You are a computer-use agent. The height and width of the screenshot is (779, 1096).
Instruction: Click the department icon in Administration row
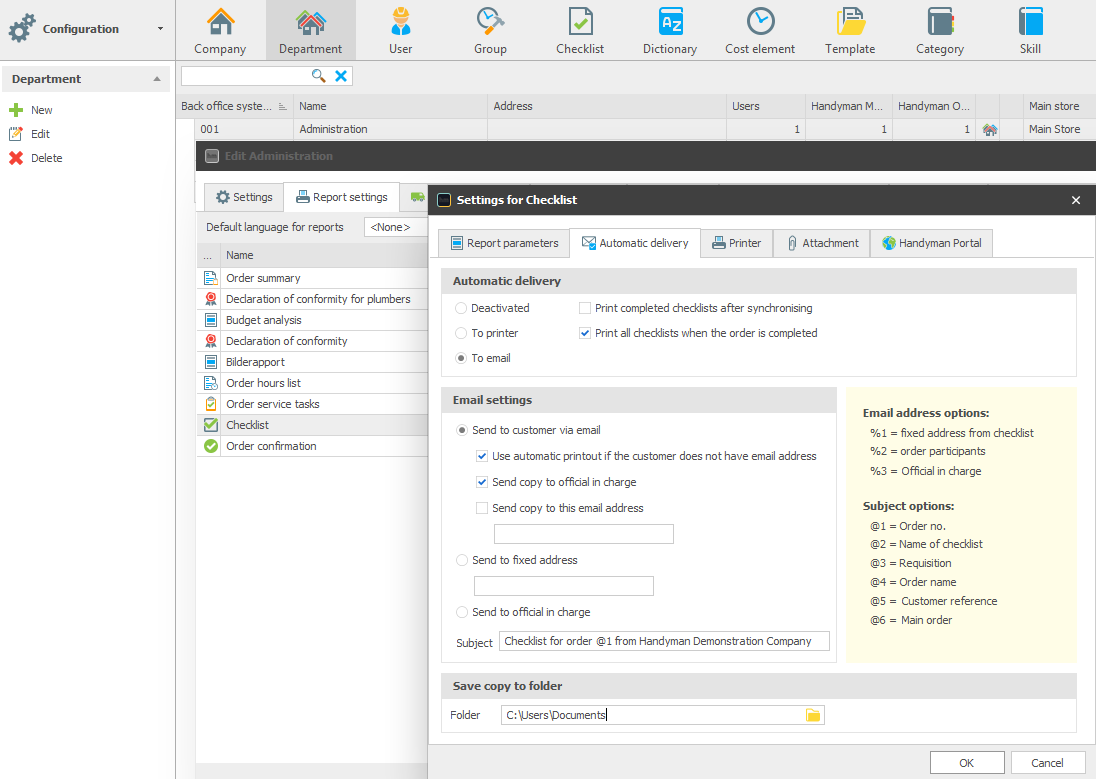coord(989,129)
